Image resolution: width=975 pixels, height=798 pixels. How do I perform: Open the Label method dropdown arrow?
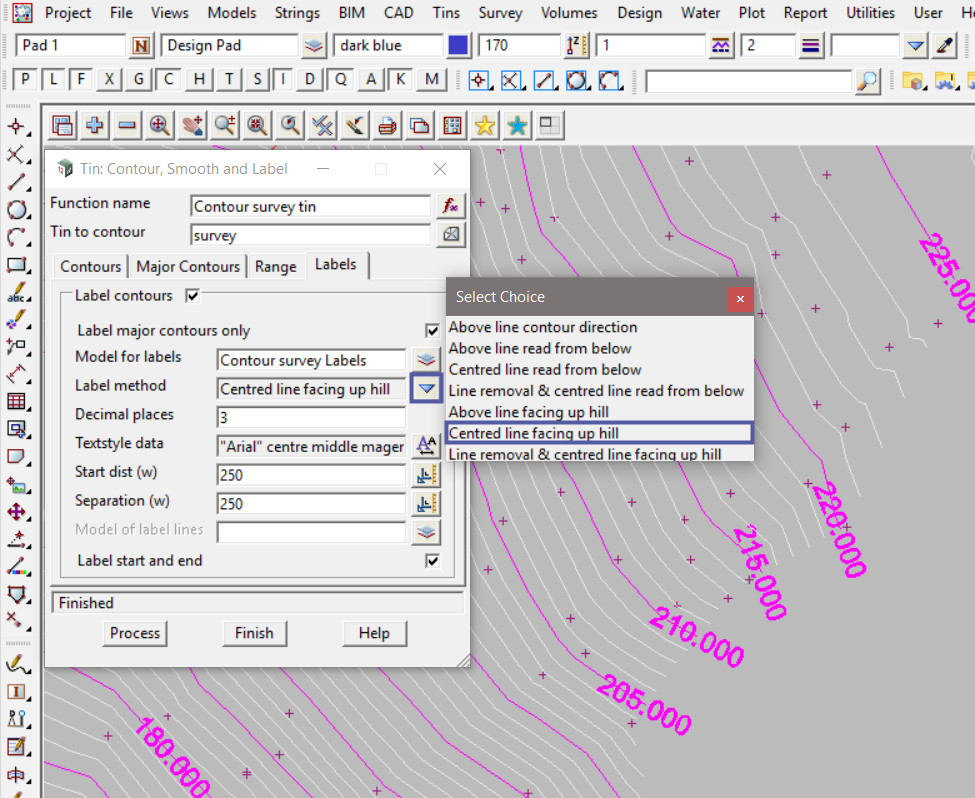427,389
